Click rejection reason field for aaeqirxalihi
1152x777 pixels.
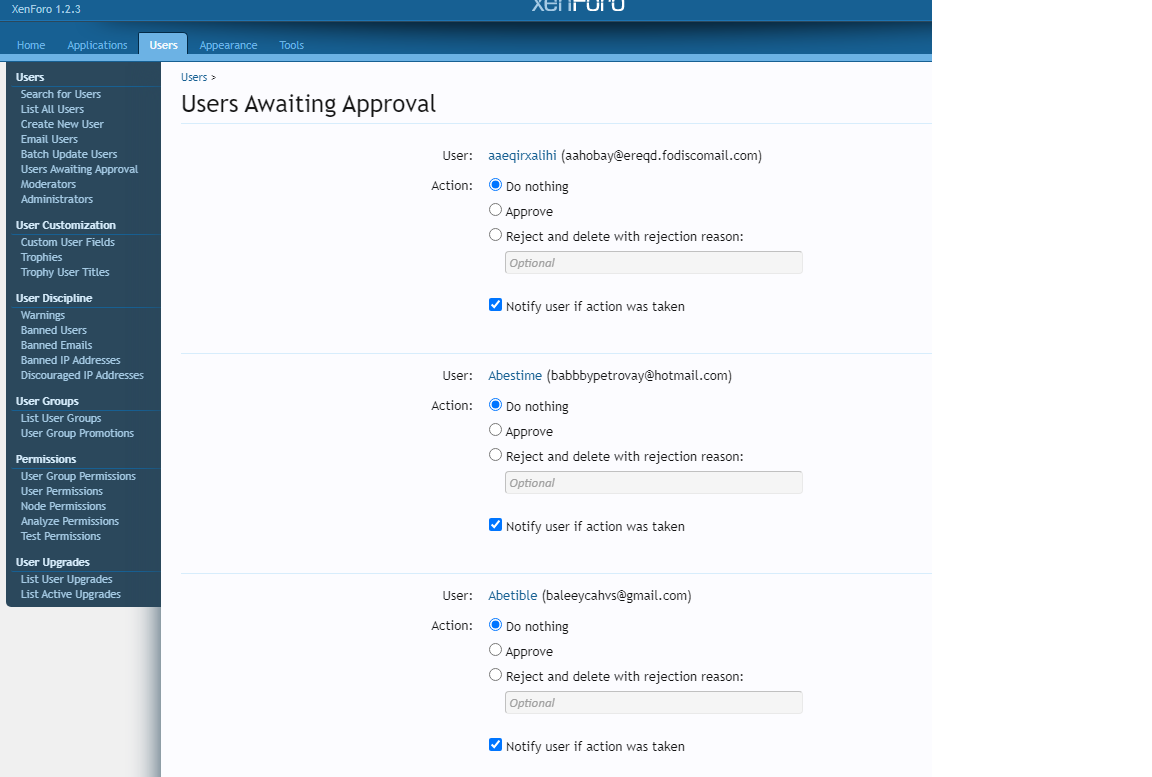coord(654,263)
